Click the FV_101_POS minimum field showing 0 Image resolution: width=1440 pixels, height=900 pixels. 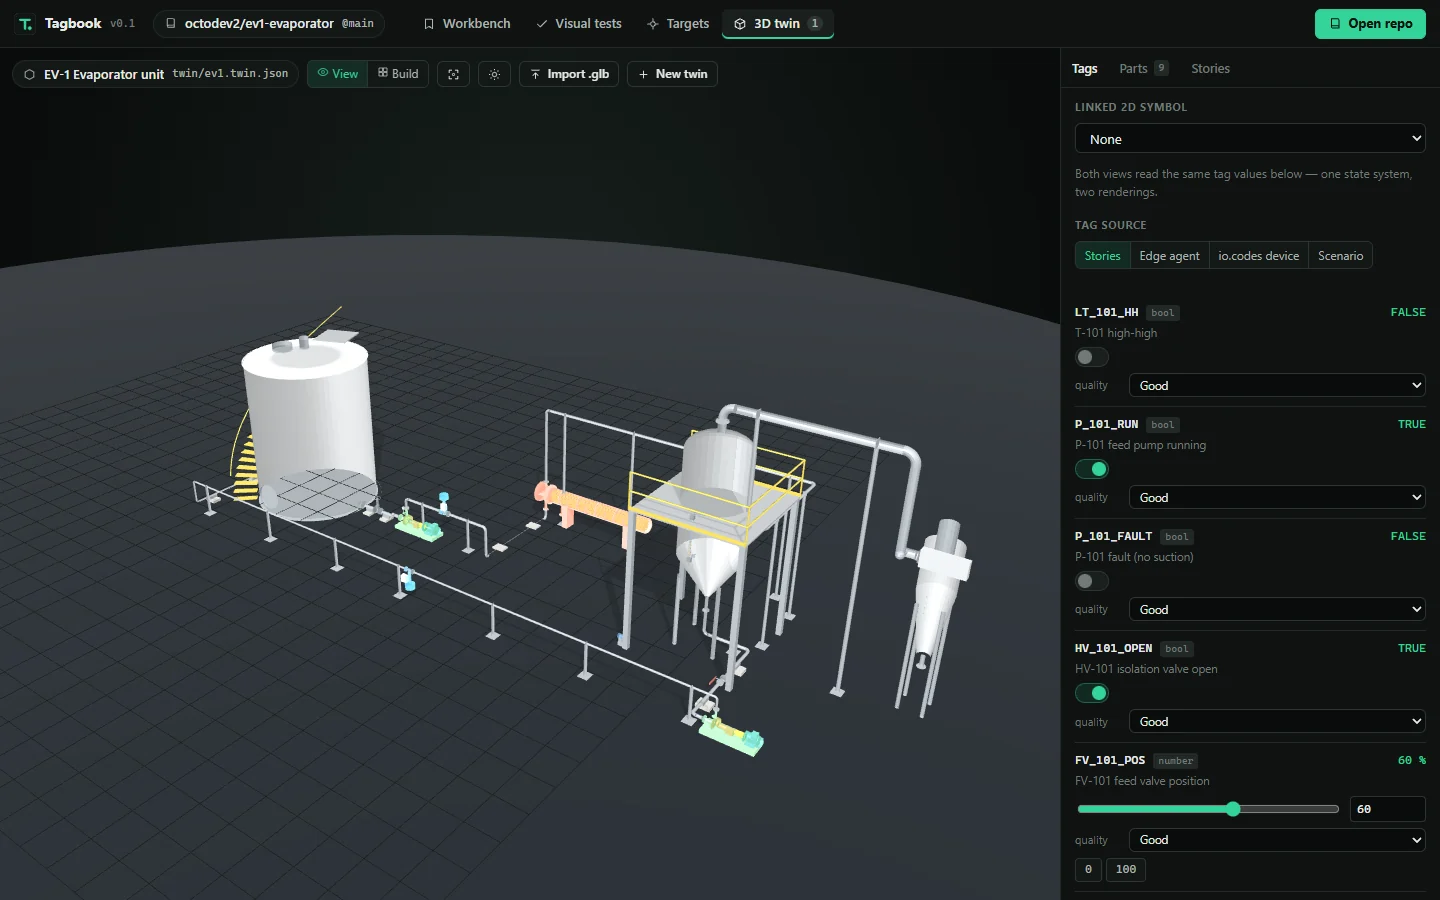(1088, 870)
